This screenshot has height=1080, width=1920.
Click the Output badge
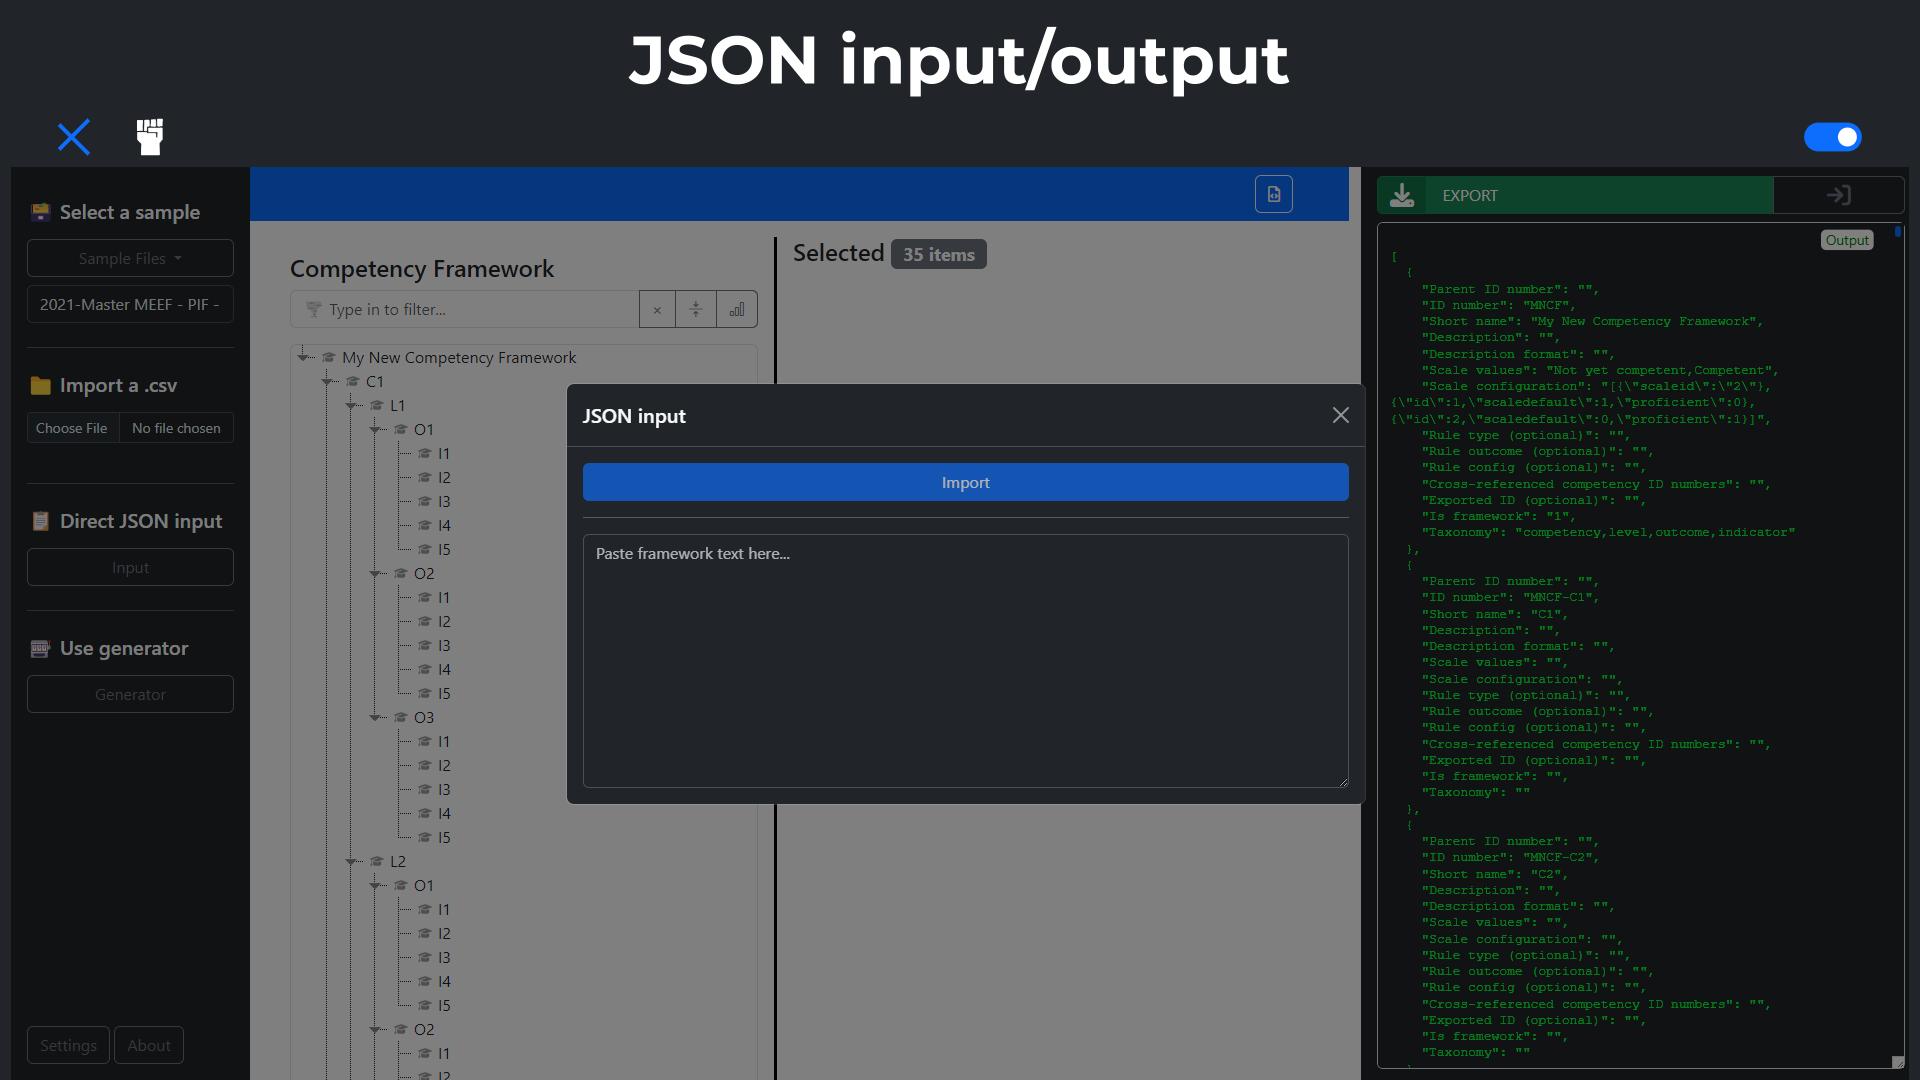coord(1847,240)
